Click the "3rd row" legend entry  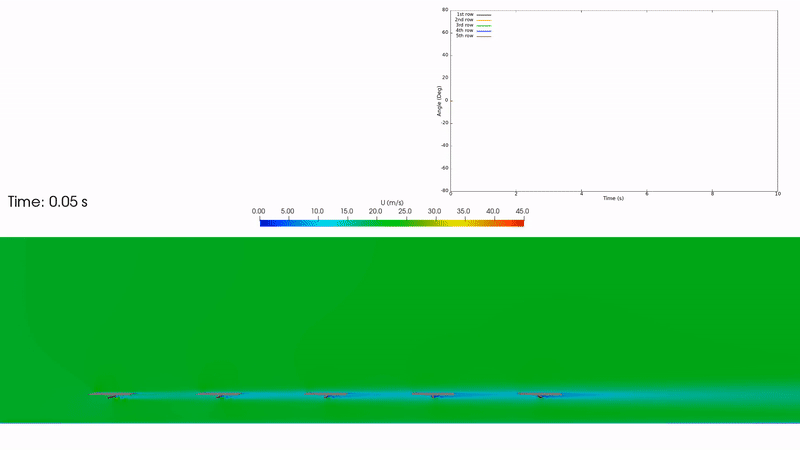coord(465,25)
